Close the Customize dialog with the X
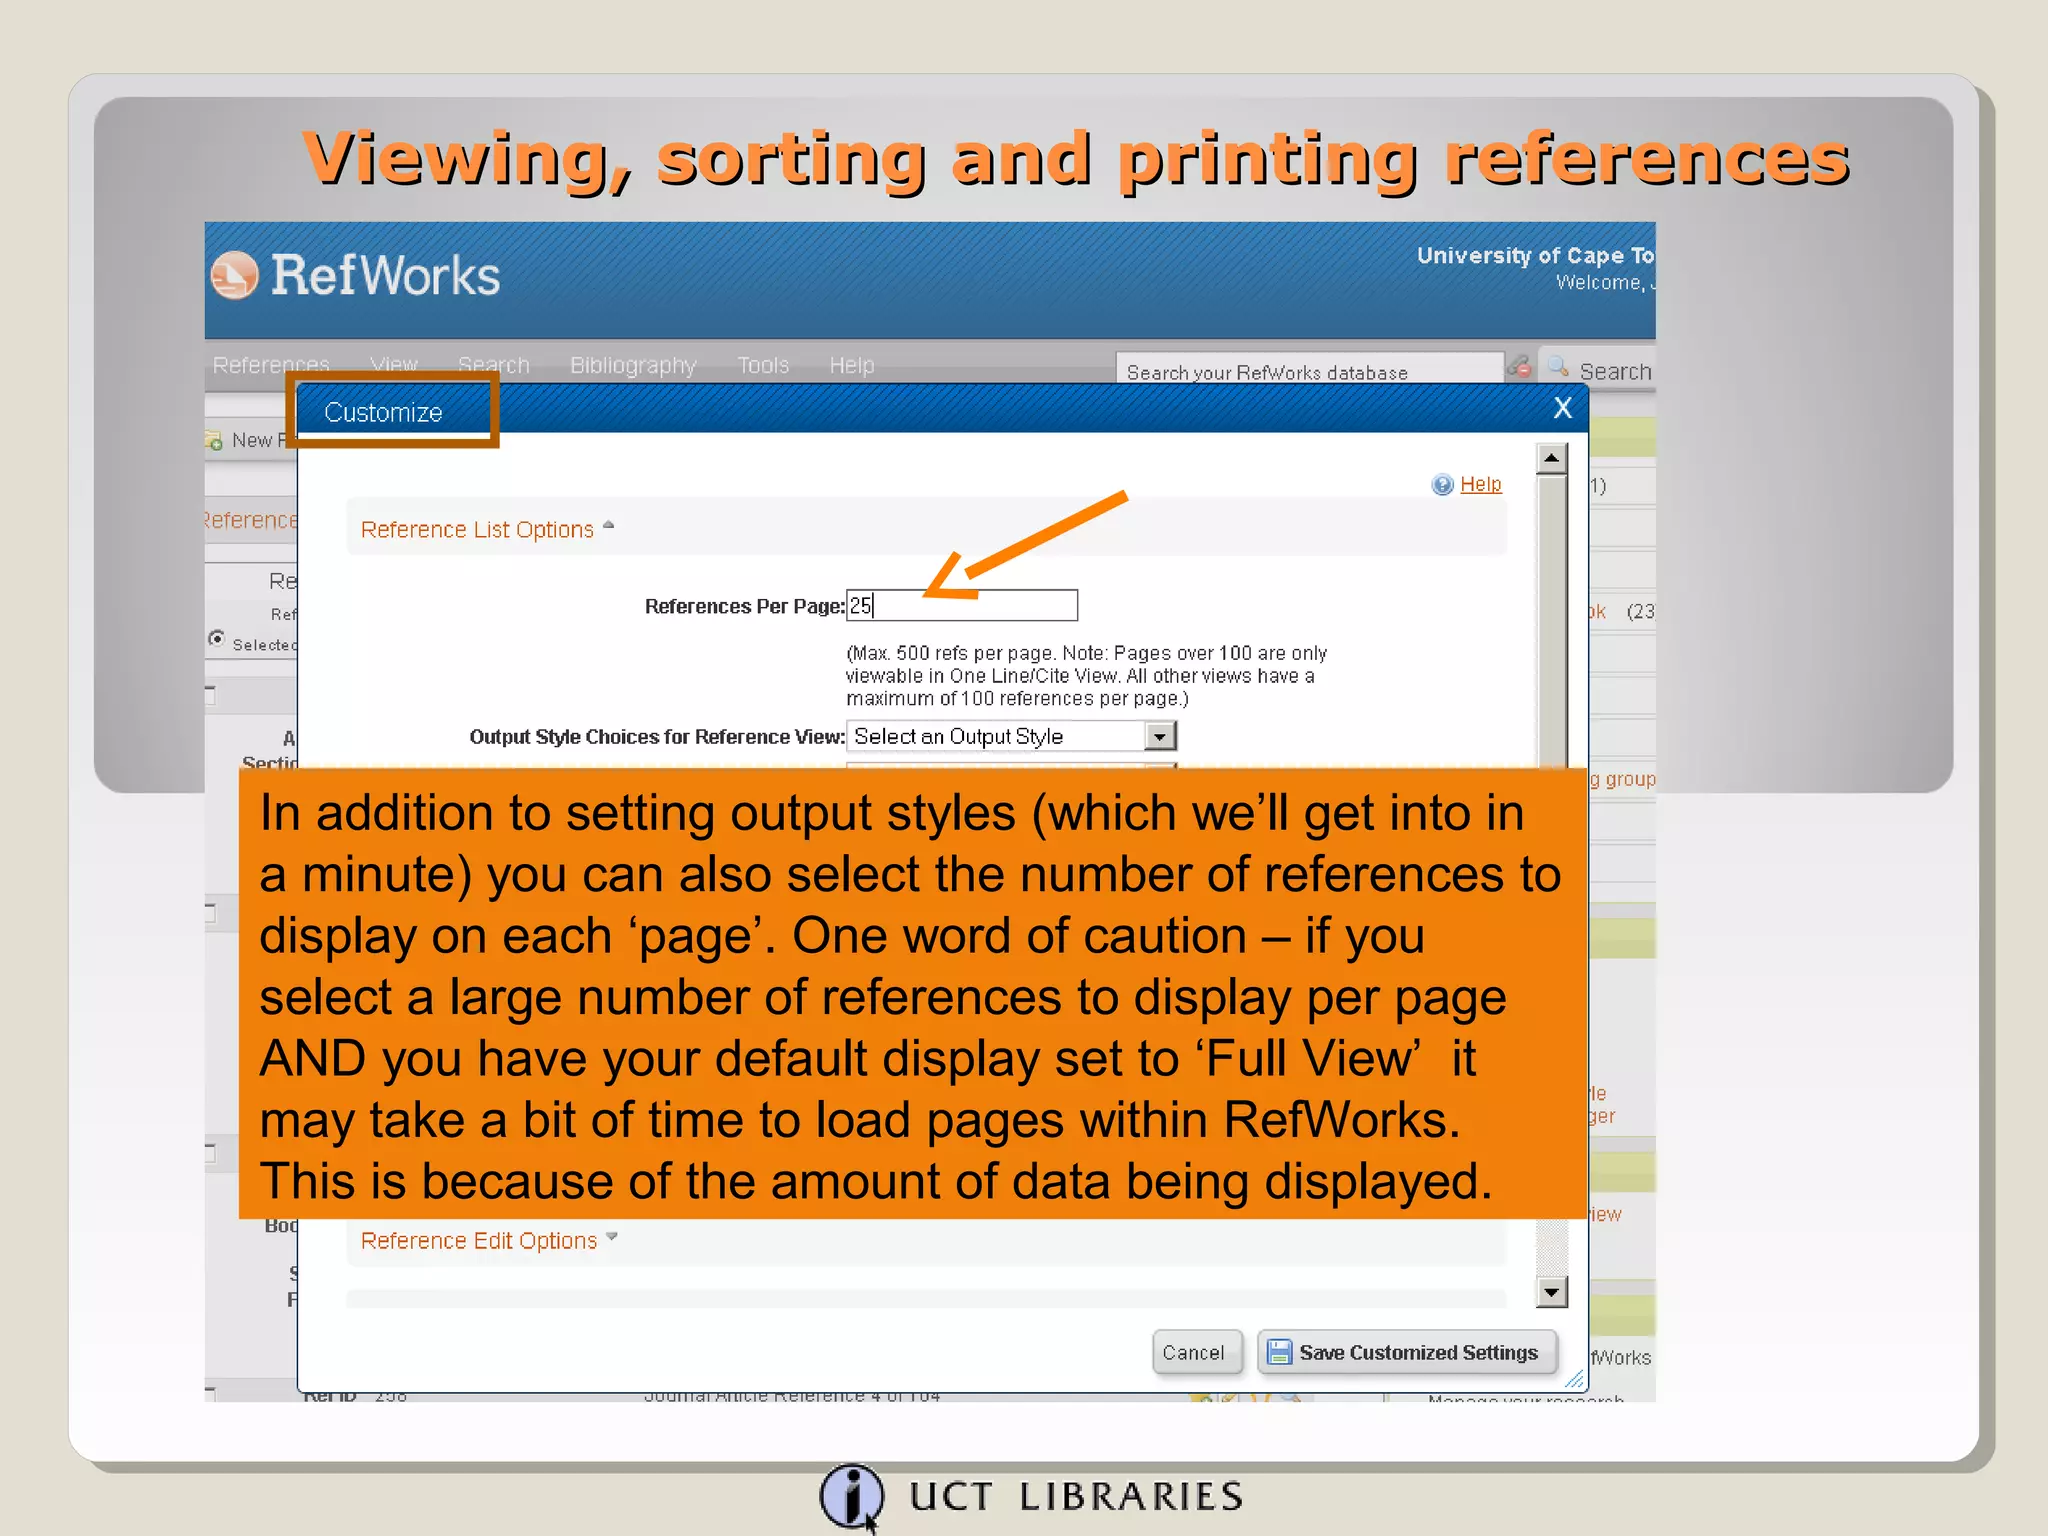 [x=1563, y=408]
